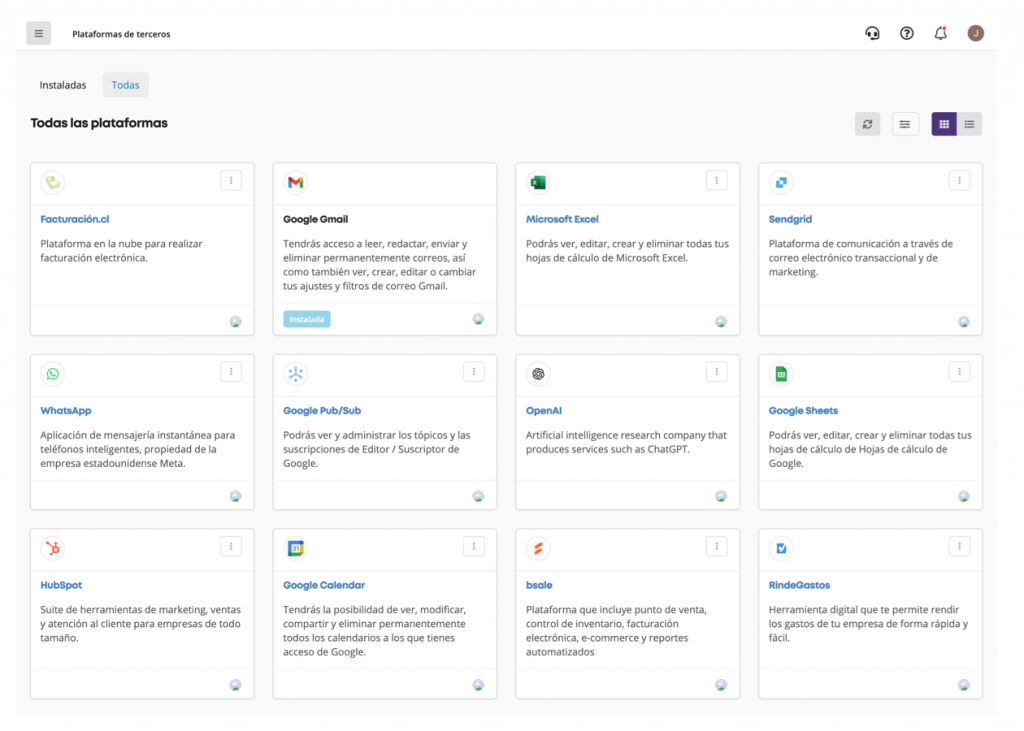Open Google Sheets card options menu
Image resolution: width=1024 pixels, height=731 pixels.
[959, 372]
